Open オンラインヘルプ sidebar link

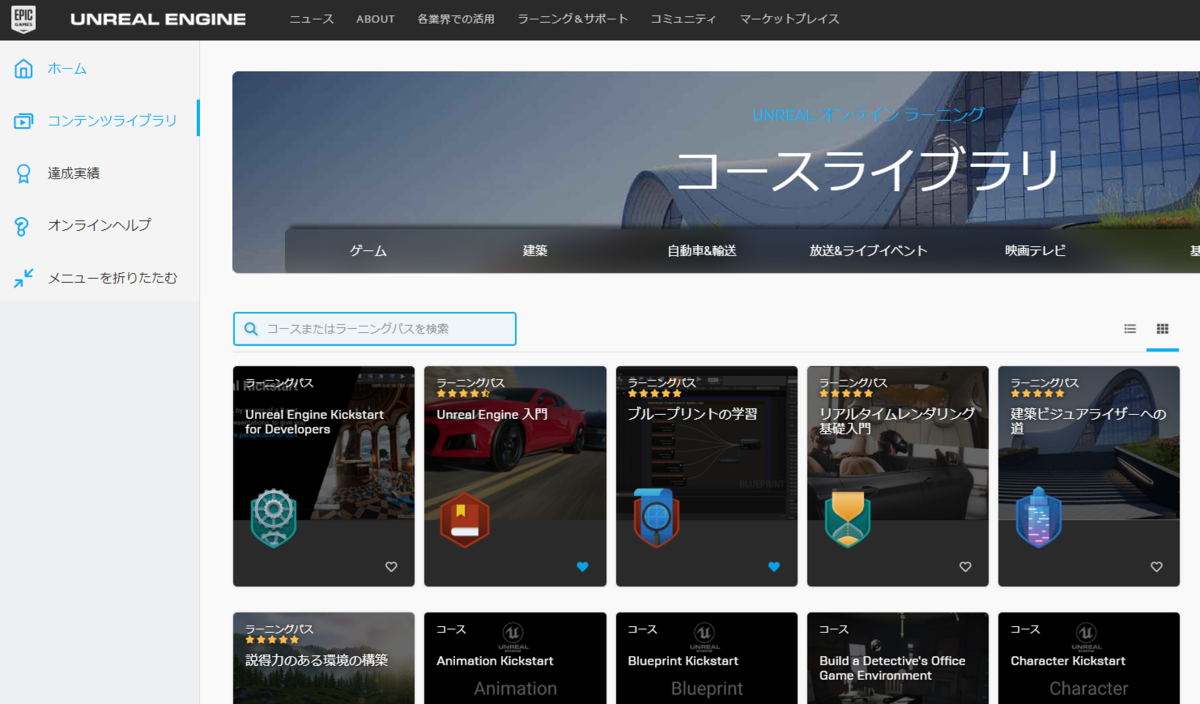click(x=100, y=225)
